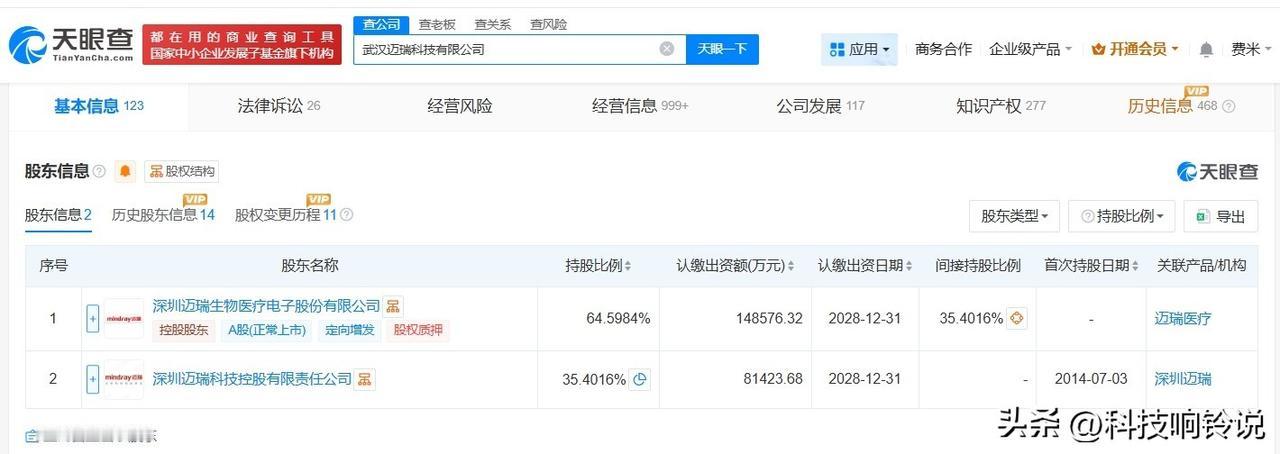1280x454 pixels.
Task: Expand row 1 shareholder with plus button
Action: (x=93, y=319)
